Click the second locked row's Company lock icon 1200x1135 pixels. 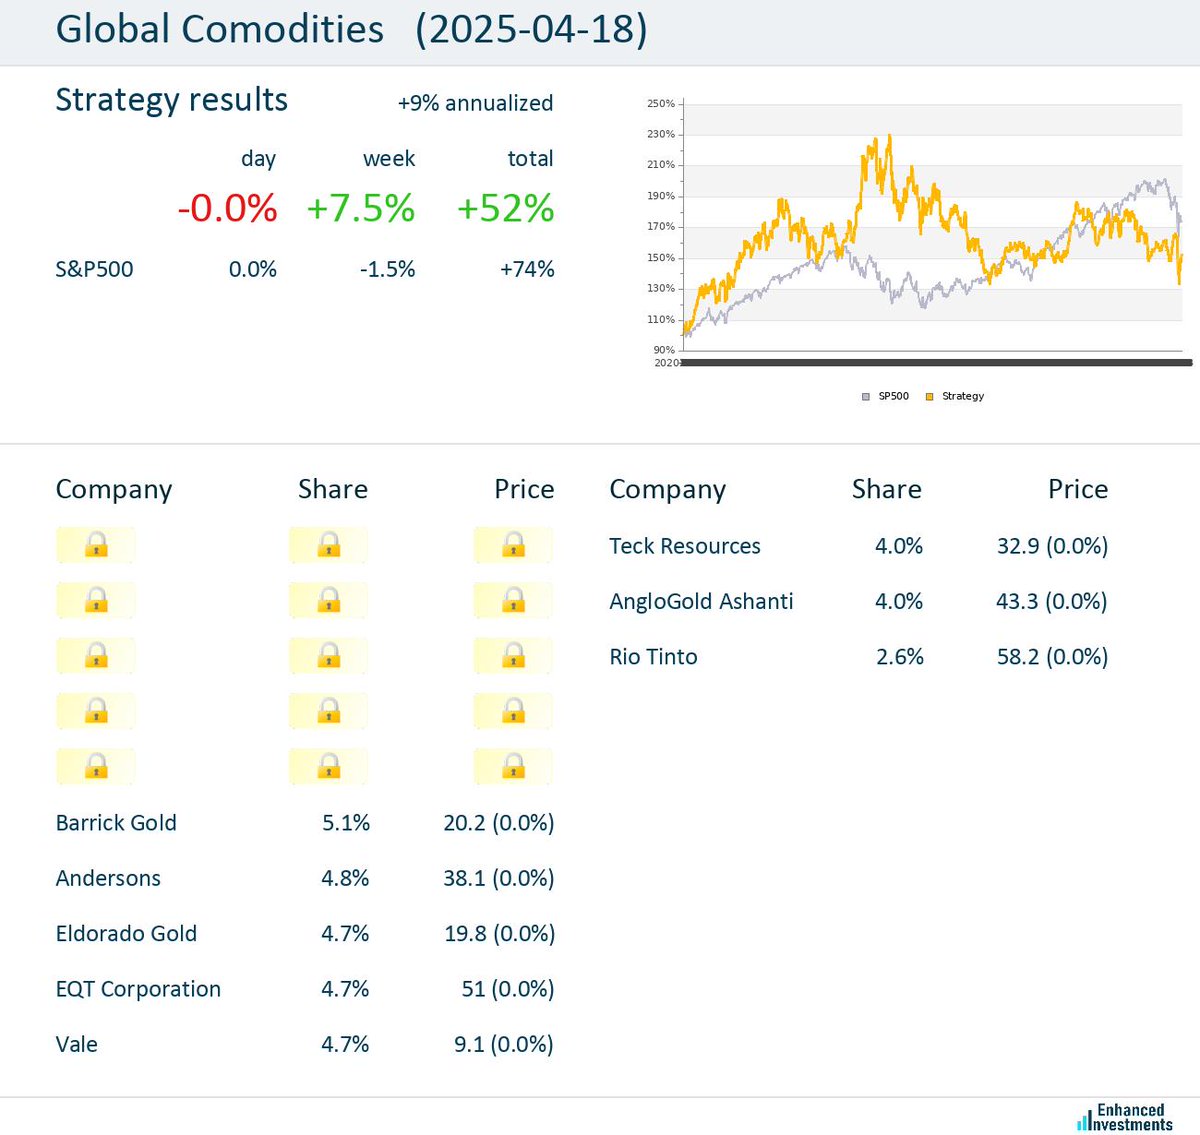coord(96,600)
